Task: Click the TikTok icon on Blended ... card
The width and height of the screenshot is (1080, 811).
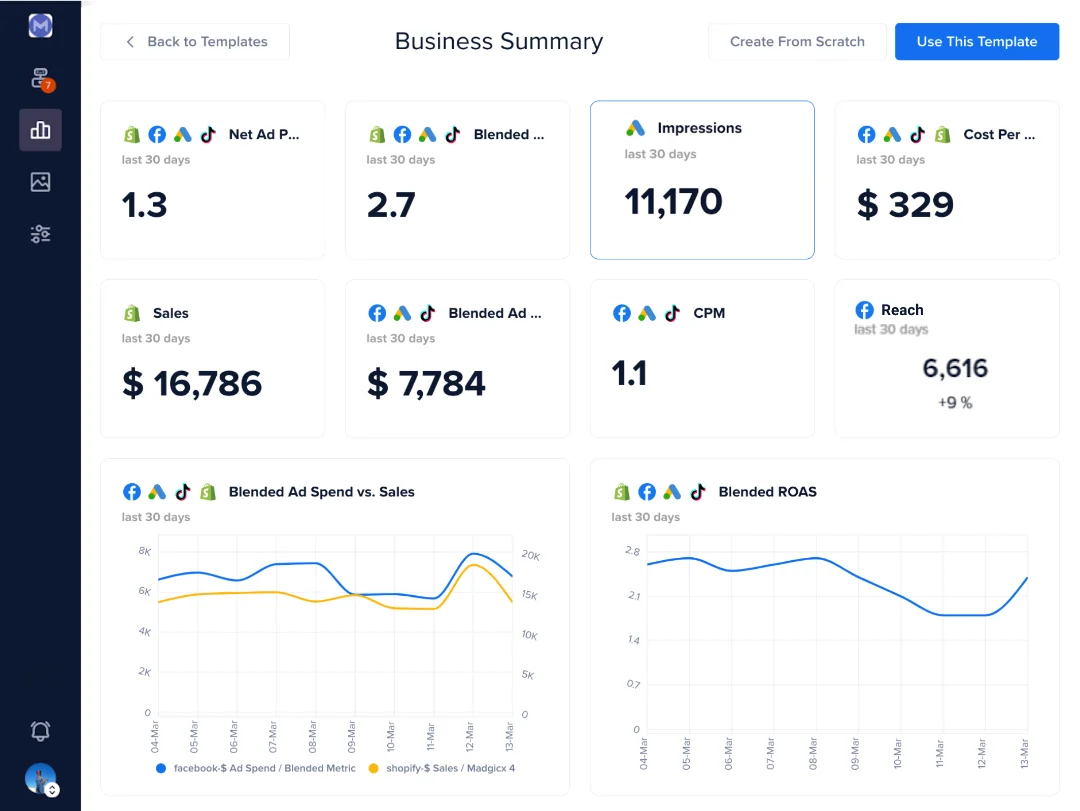Action: [x=453, y=134]
